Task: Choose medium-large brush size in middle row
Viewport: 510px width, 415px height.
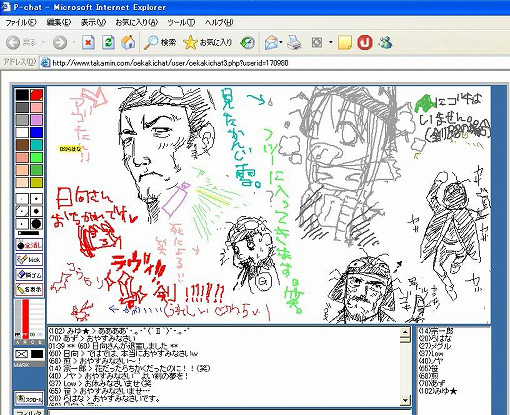Action: [x=36, y=211]
